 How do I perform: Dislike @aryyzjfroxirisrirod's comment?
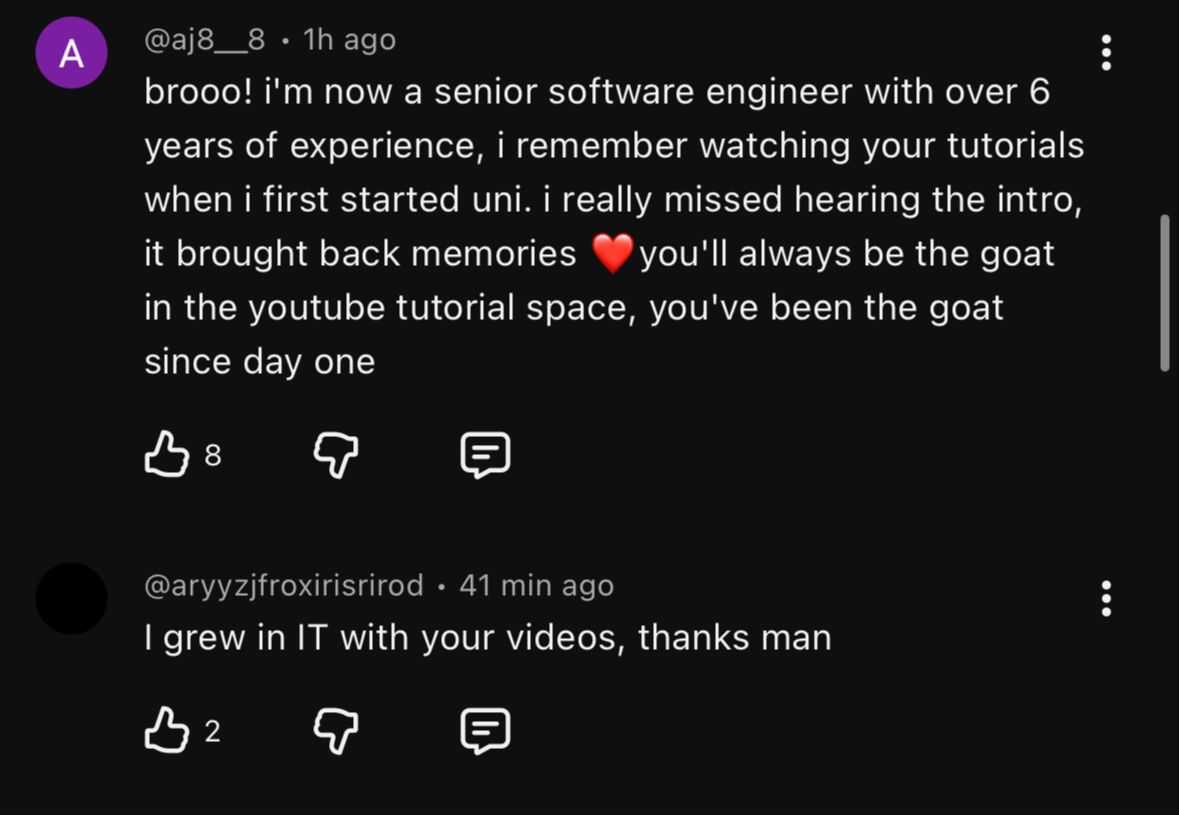pyautogui.click(x=336, y=732)
